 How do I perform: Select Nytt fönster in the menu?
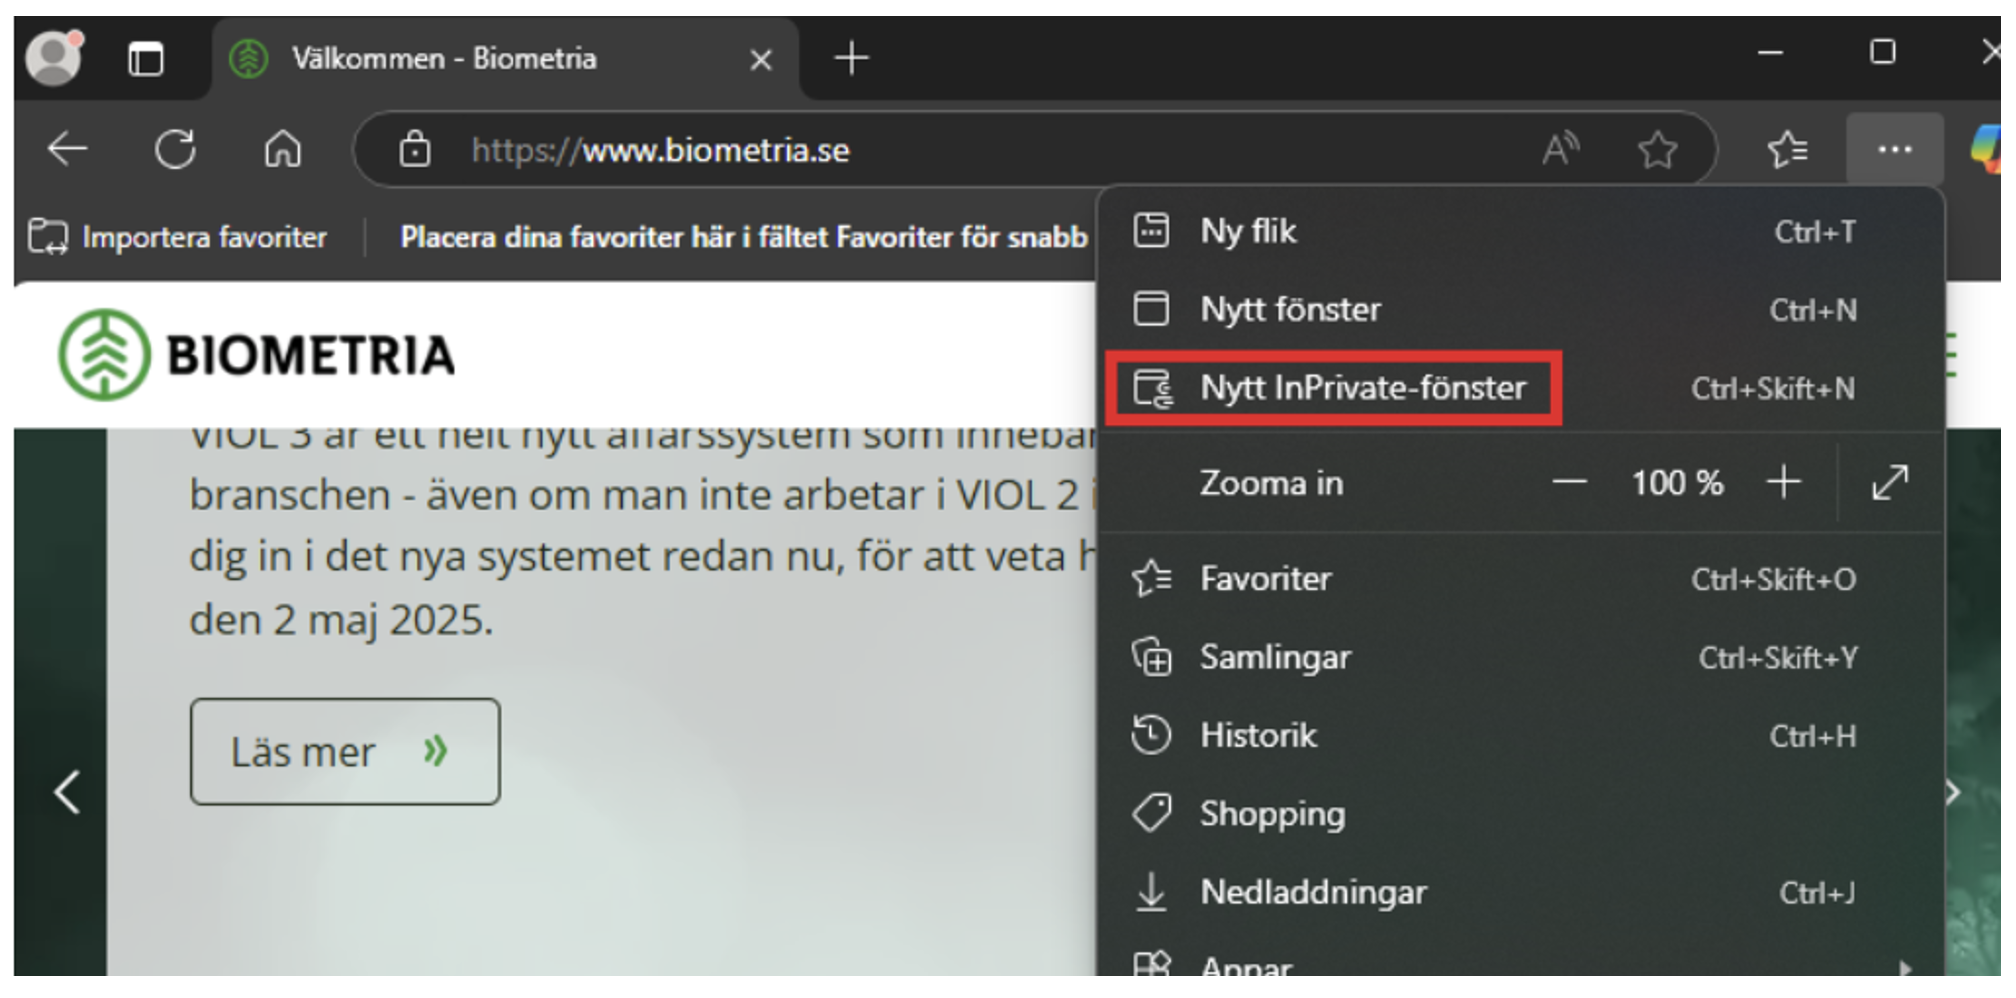click(1520, 309)
